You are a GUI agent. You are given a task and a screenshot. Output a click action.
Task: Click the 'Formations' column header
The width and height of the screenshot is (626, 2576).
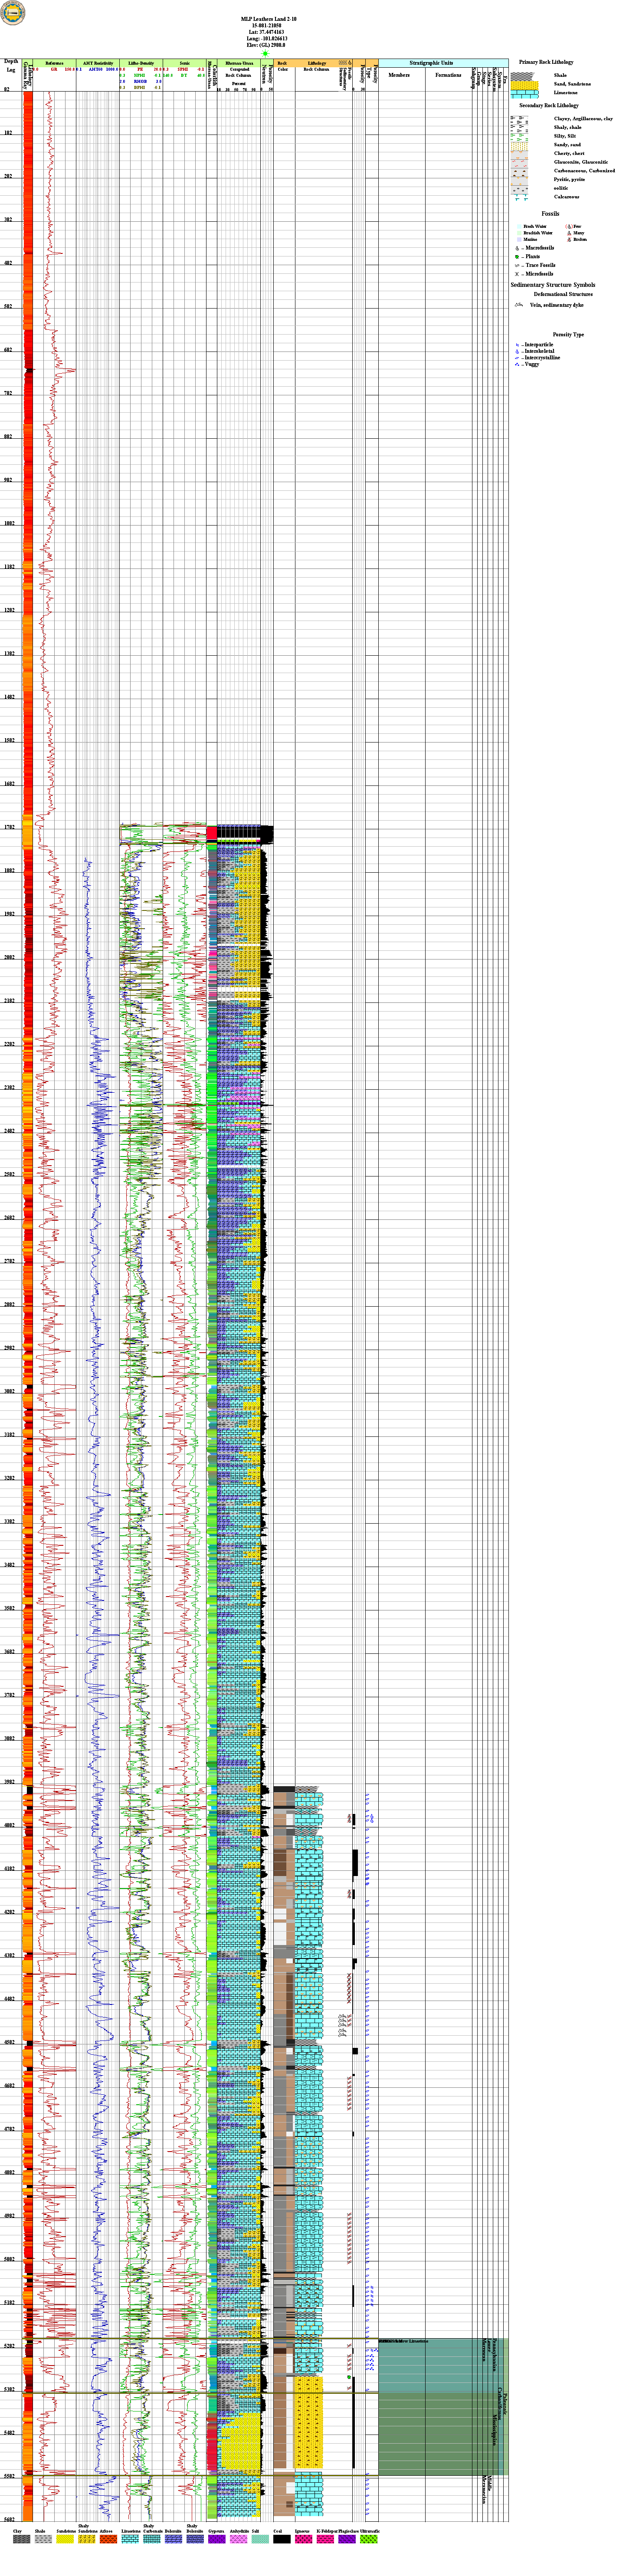448,75
